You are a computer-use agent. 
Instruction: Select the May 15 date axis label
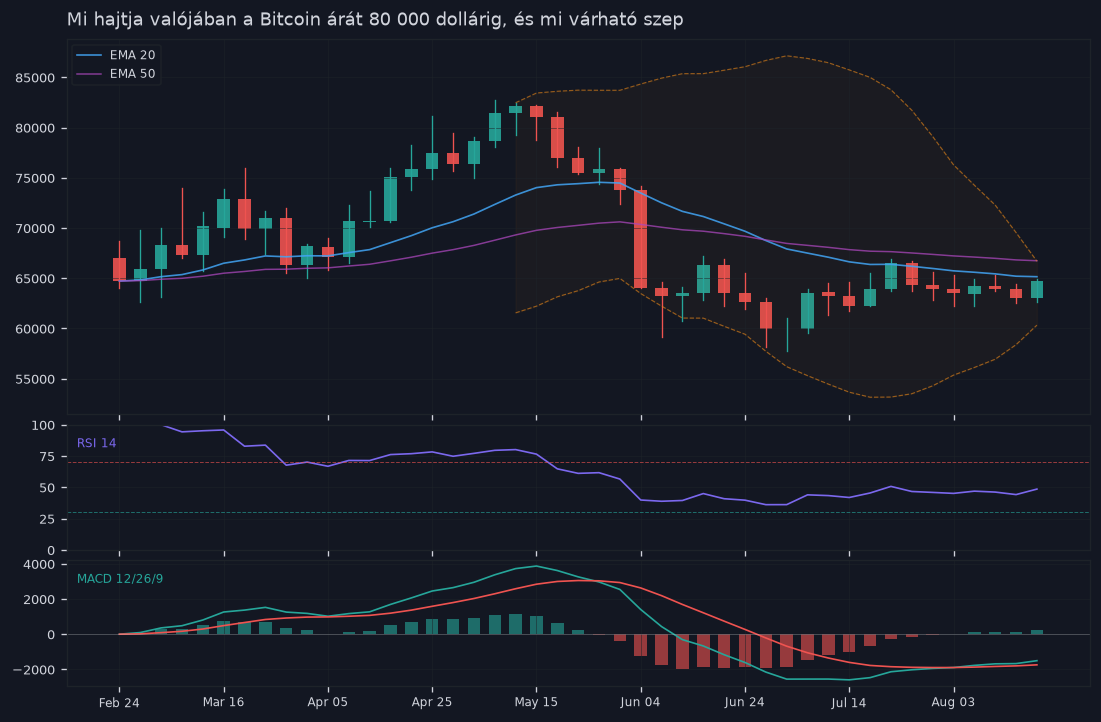click(536, 702)
